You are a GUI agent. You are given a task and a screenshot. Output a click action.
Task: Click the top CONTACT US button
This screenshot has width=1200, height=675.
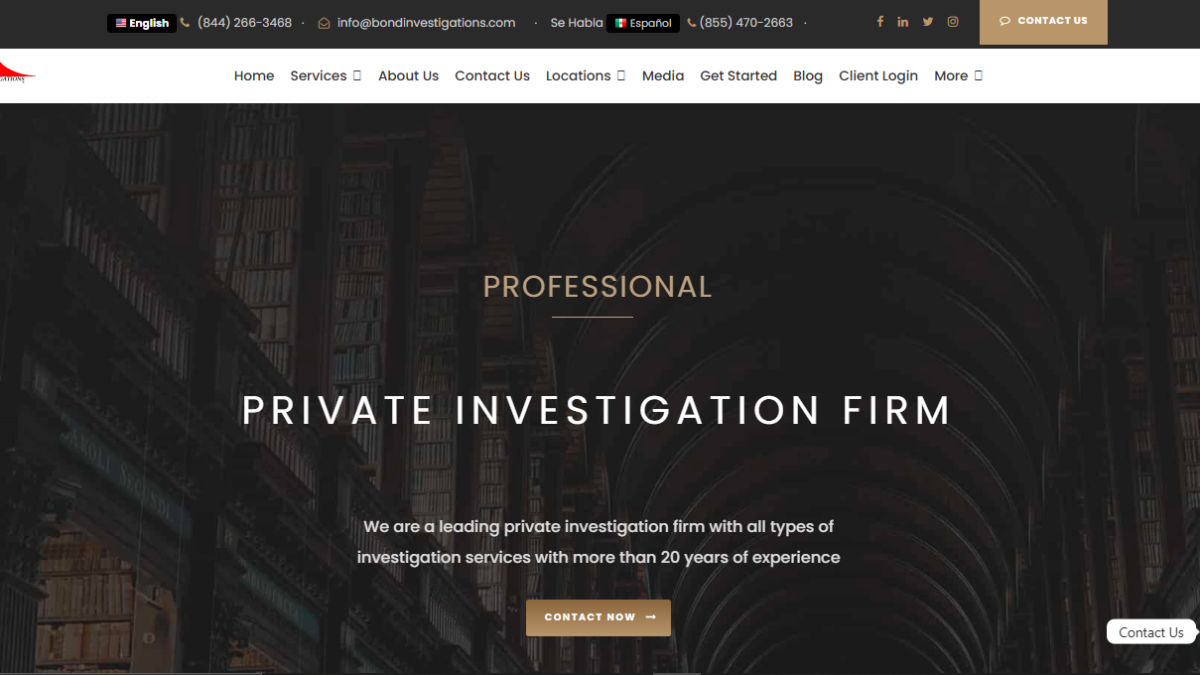(1043, 22)
